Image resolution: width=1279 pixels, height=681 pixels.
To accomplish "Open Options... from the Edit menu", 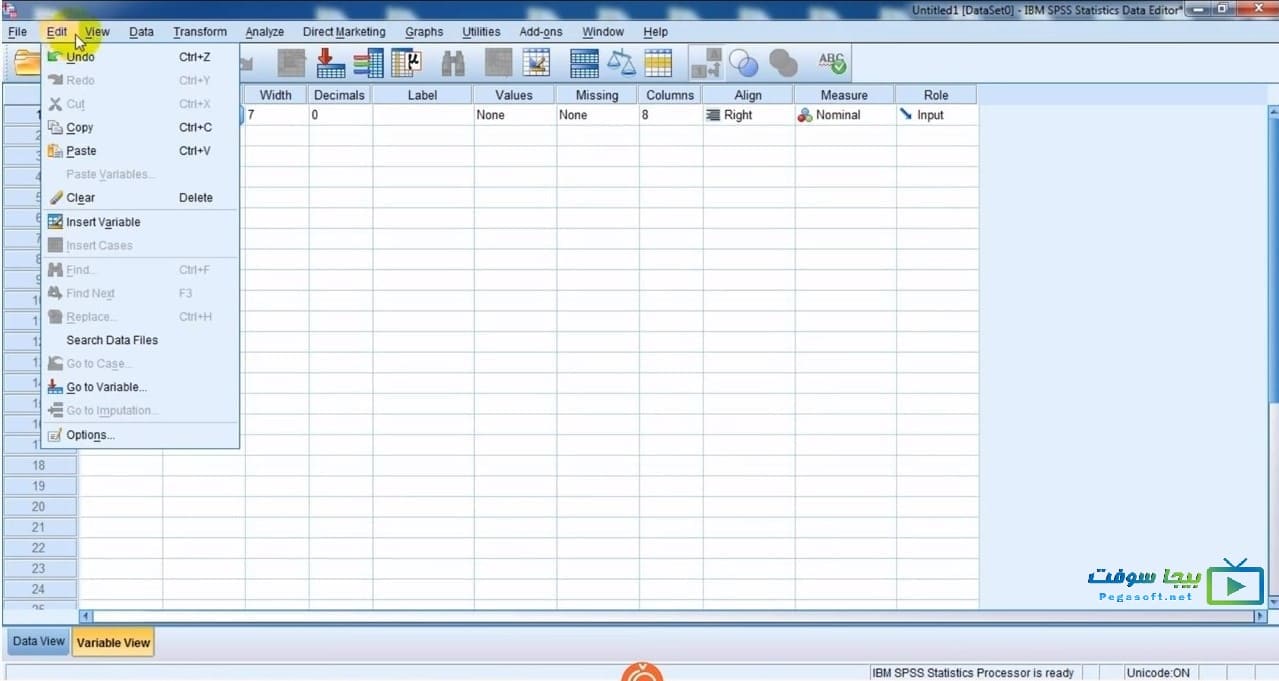I will tap(140, 435).
